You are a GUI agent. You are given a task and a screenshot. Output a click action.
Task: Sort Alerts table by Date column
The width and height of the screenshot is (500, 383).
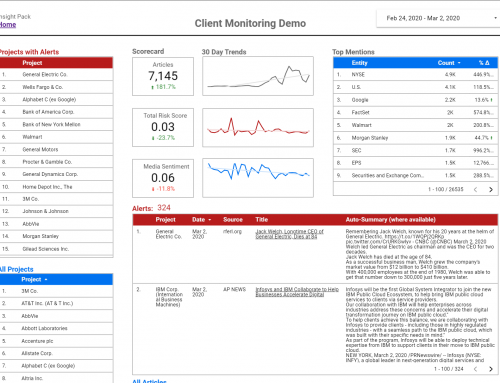[x=201, y=219]
